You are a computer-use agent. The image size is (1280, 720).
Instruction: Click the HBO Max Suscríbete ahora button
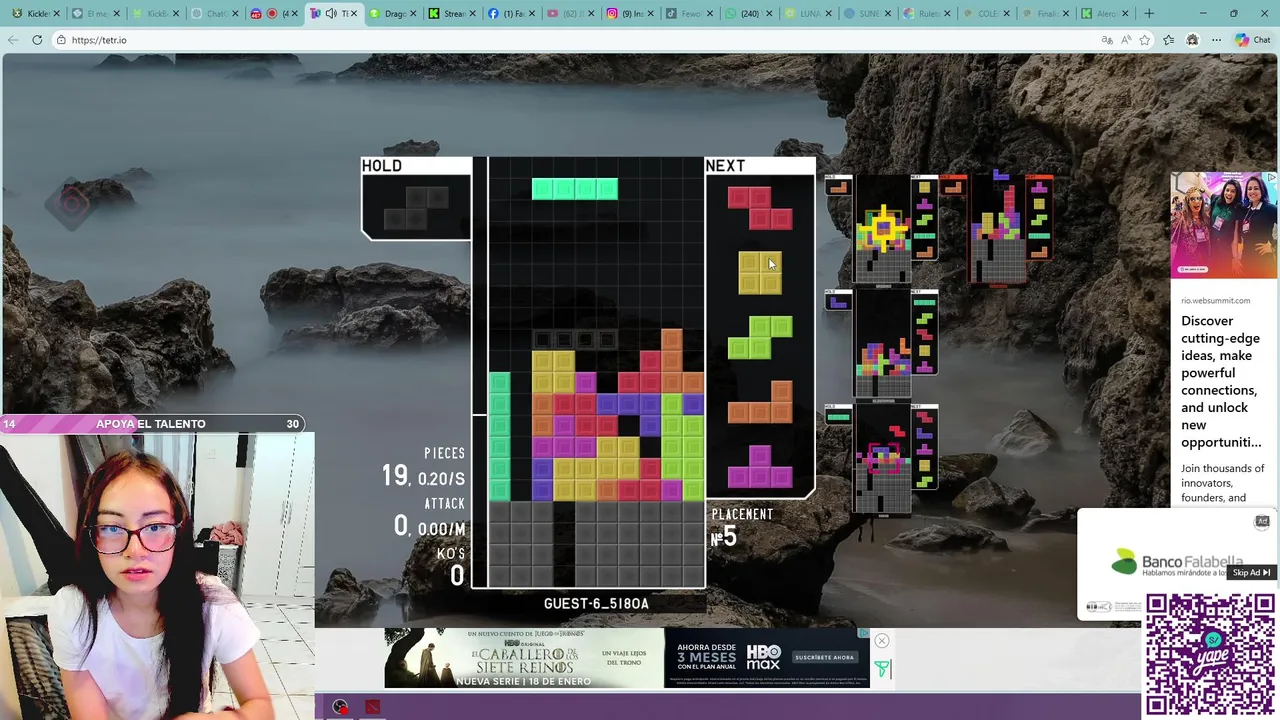825,657
